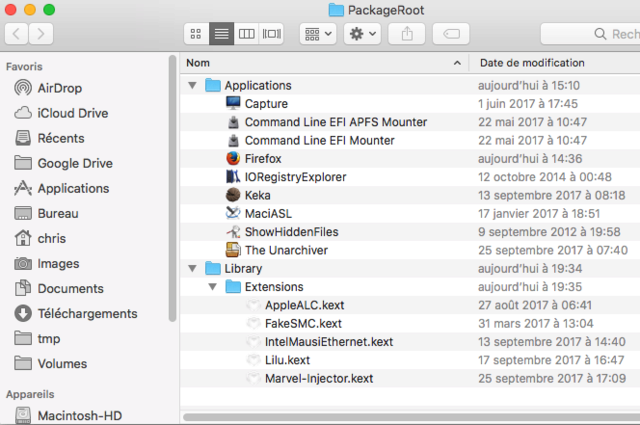
Task: Select the FakeSMC.kext file
Action: click(410, 324)
